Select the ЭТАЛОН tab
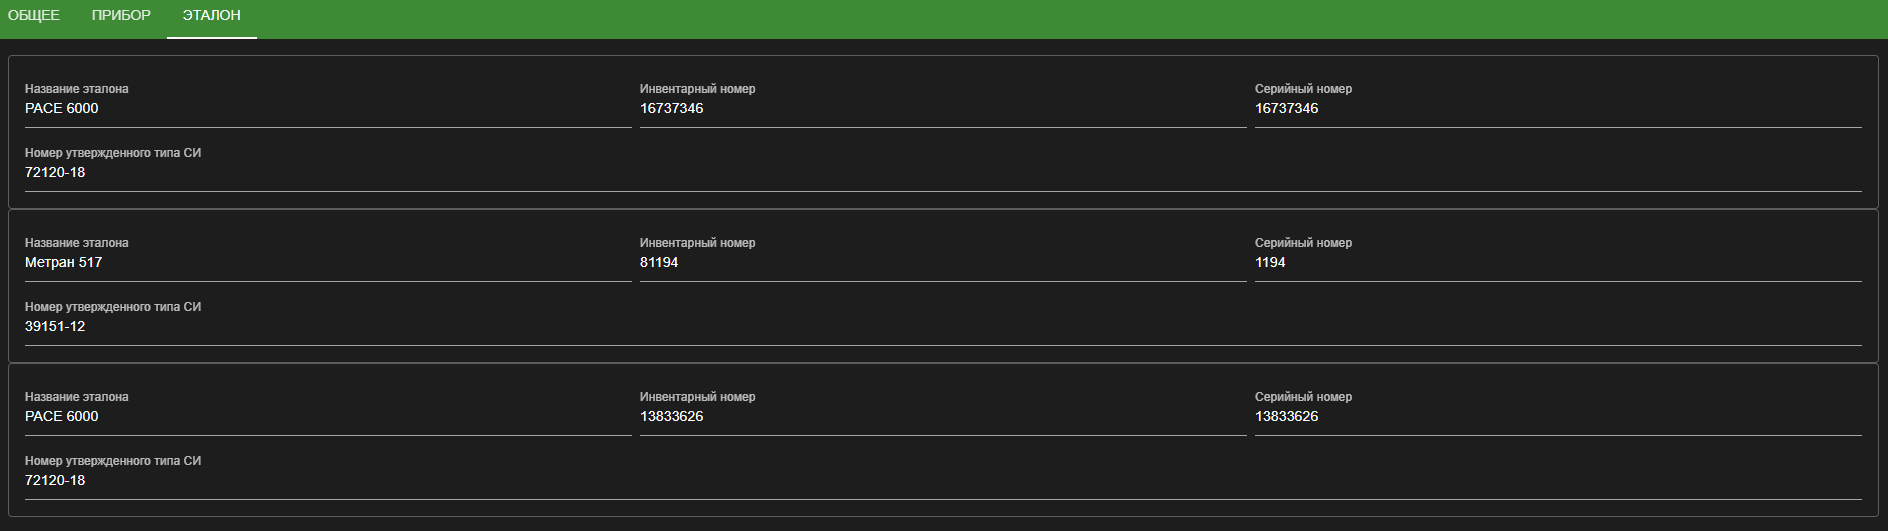The width and height of the screenshot is (1888, 531). pyautogui.click(x=211, y=16)
